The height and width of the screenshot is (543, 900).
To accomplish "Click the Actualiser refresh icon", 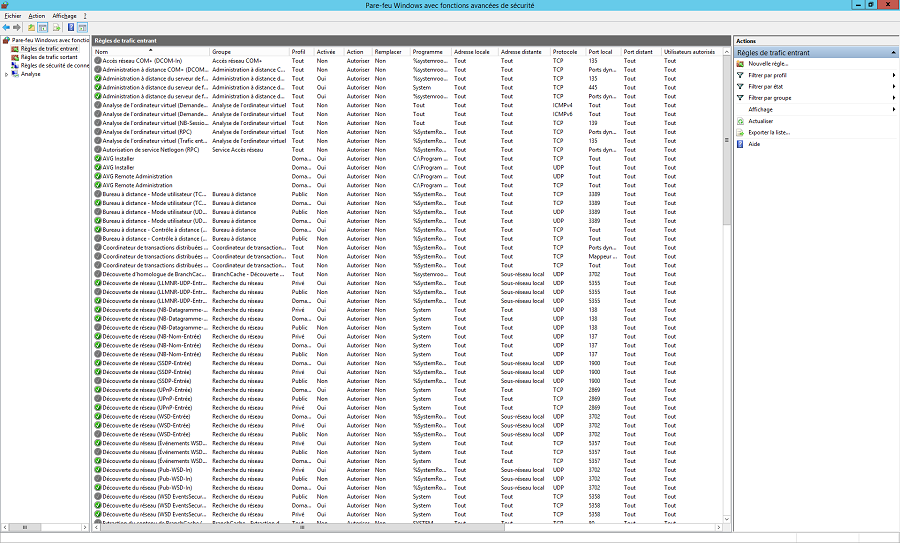I will point(740,121).
